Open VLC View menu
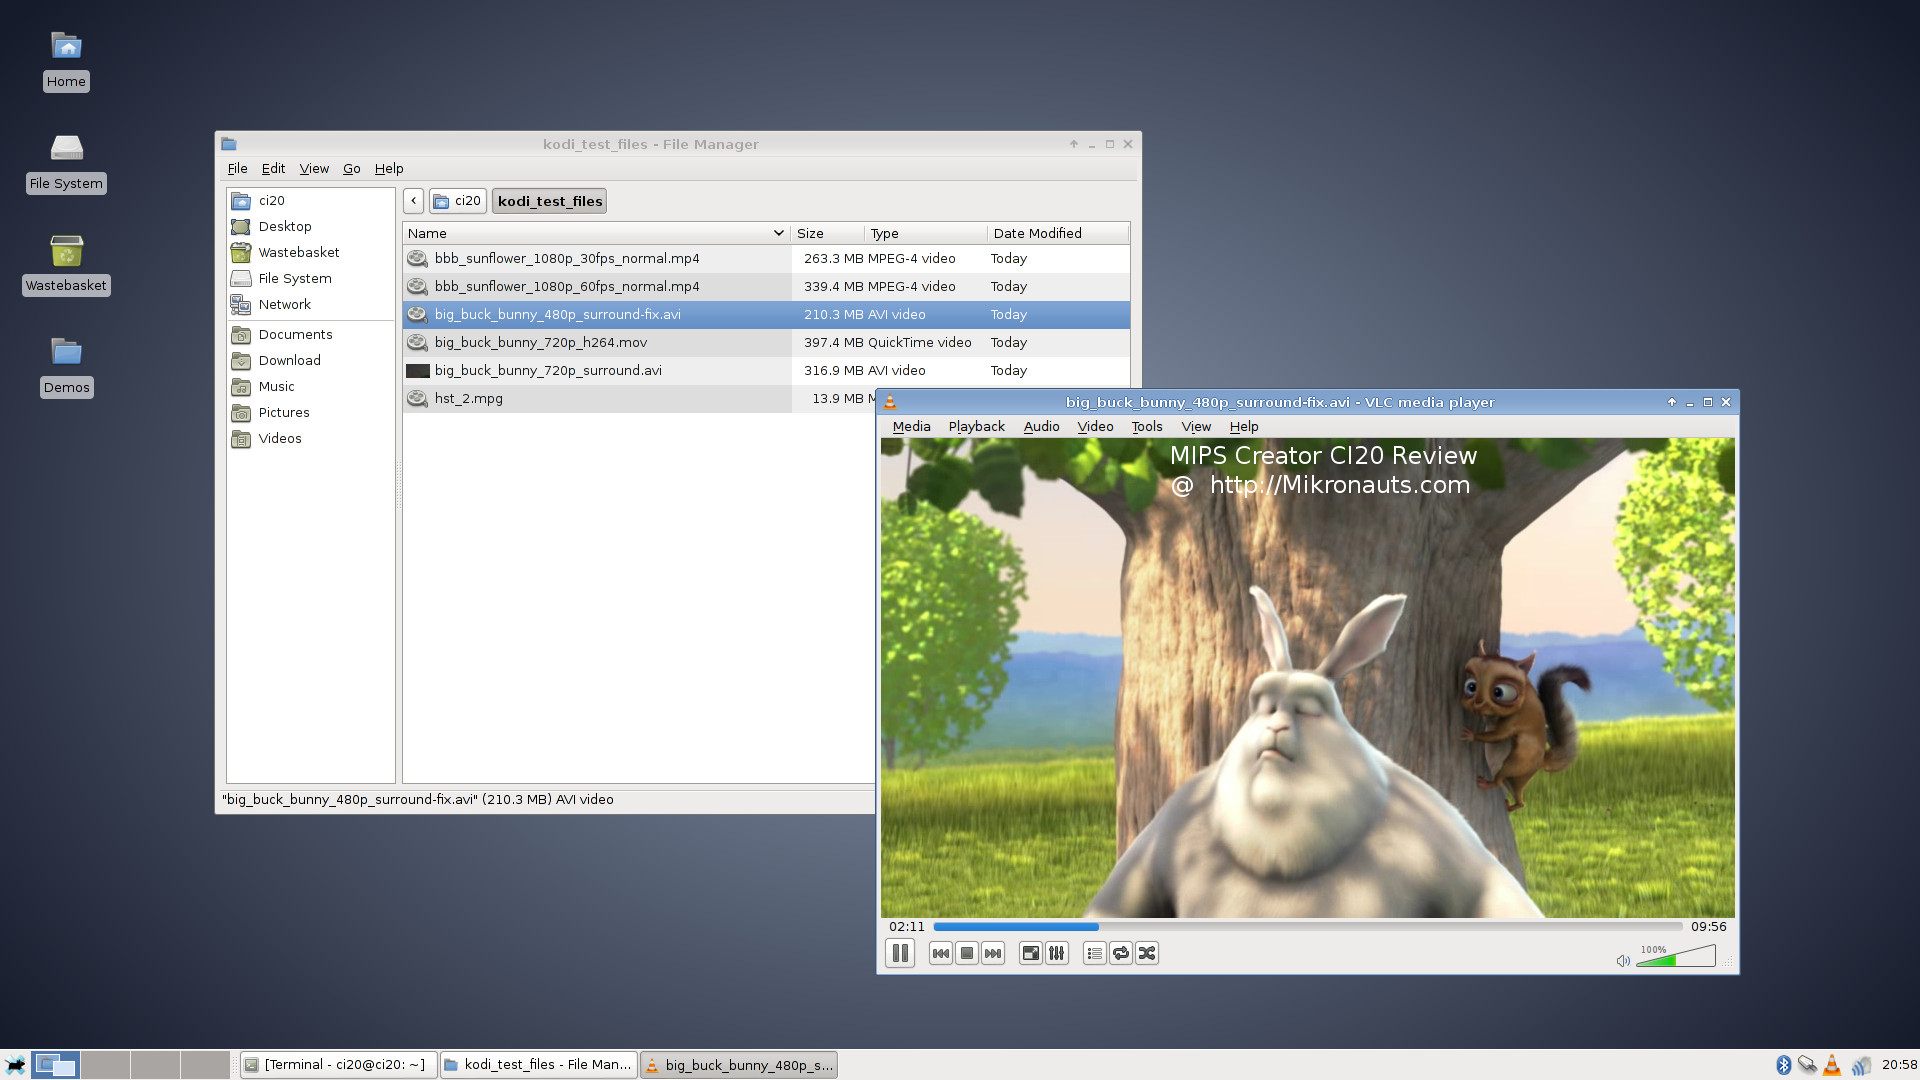1920x1080 pixels. click(1196, 427)
